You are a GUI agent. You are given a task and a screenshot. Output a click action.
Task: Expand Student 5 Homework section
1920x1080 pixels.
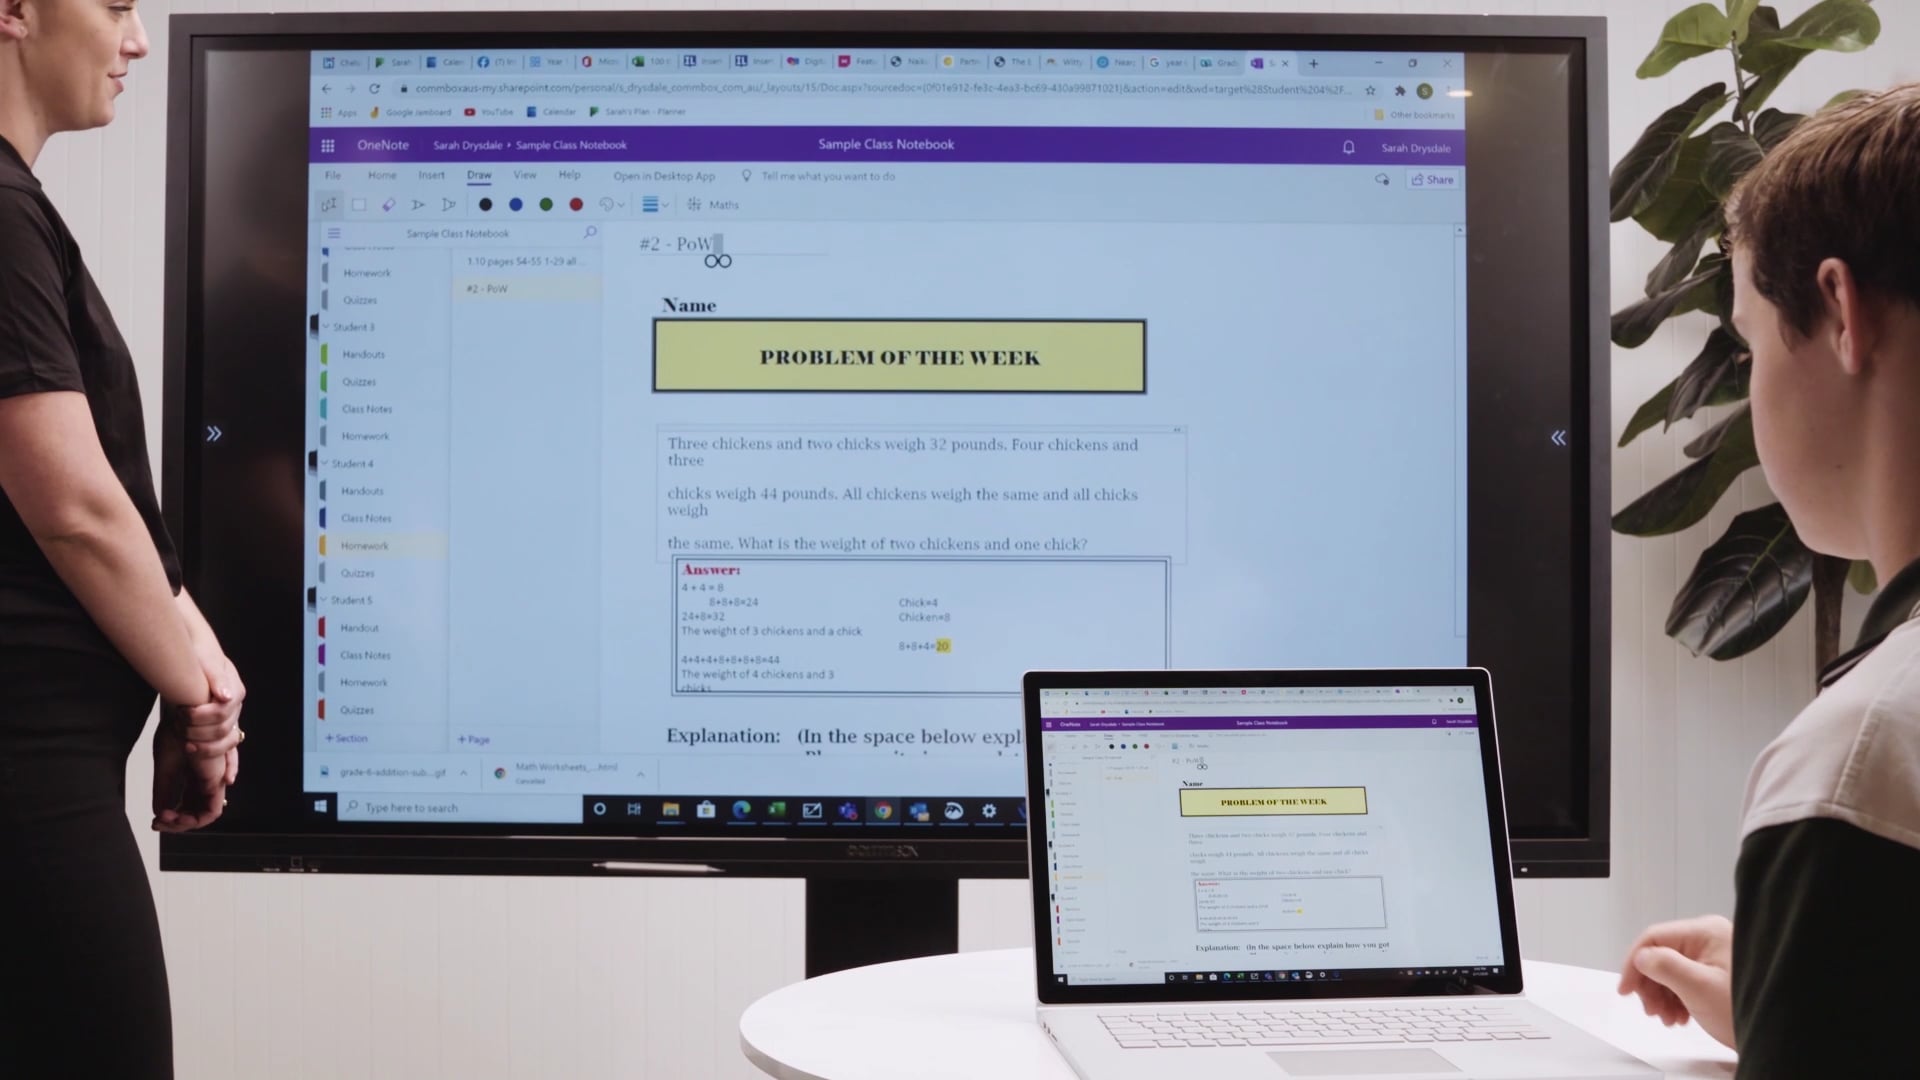(x=364, y=682)
